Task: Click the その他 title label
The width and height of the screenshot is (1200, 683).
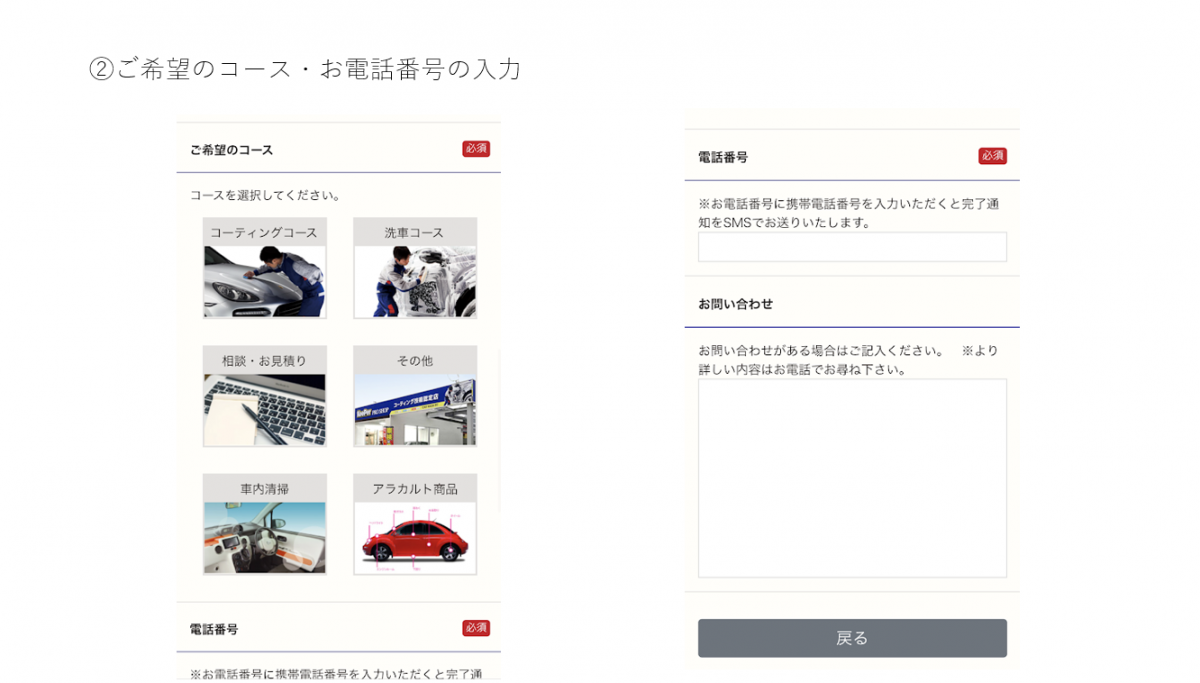Action: (414, 360)
